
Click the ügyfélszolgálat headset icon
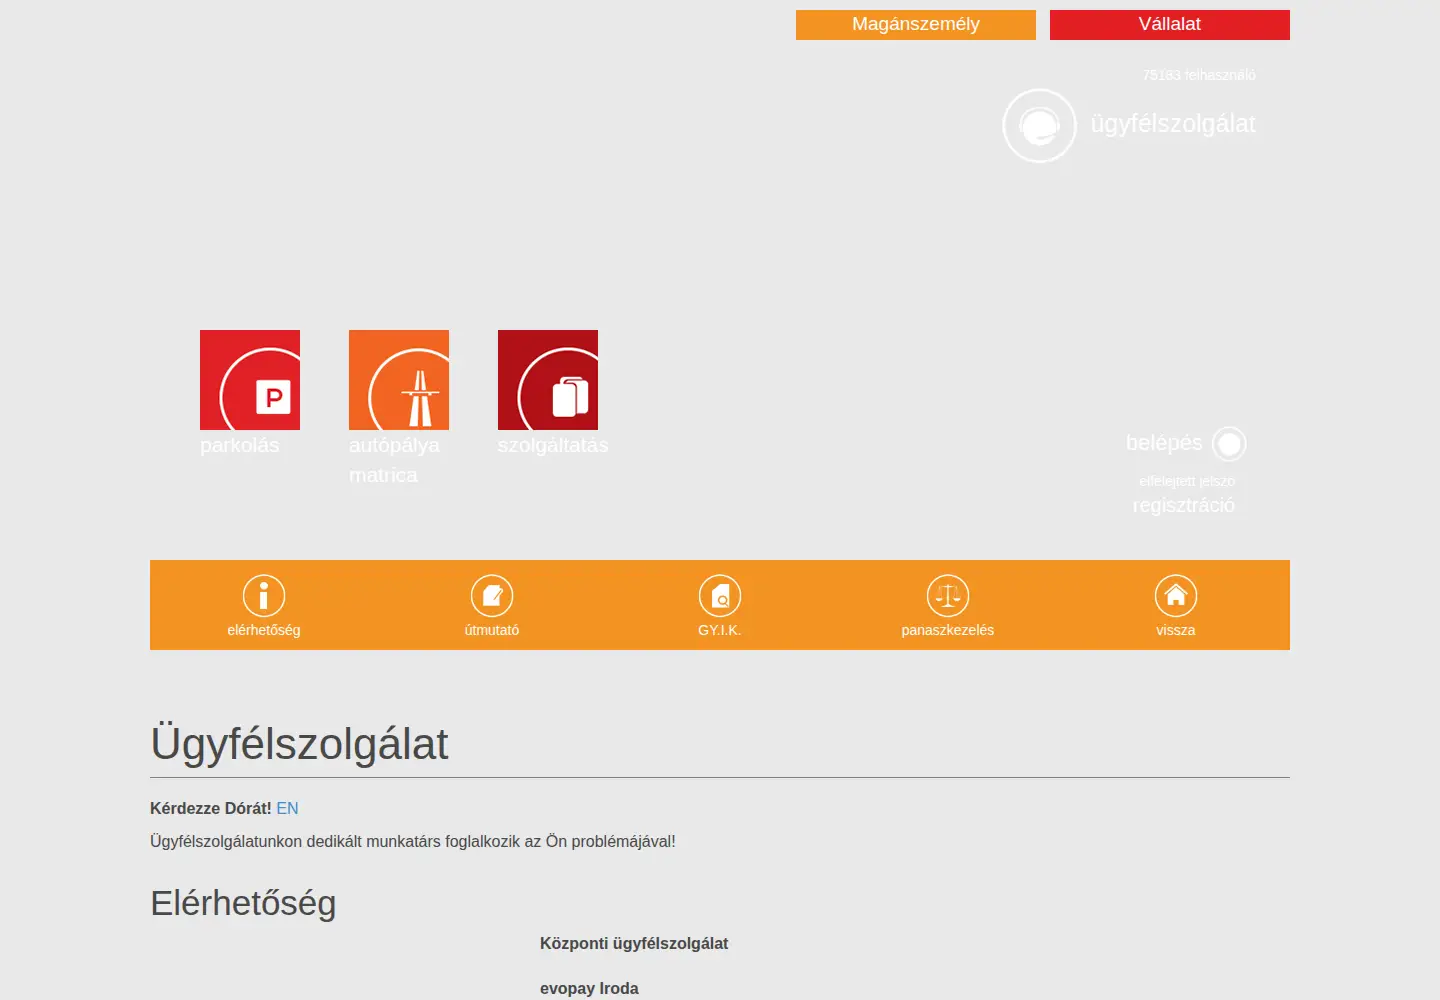click(x=1039, y=126)
